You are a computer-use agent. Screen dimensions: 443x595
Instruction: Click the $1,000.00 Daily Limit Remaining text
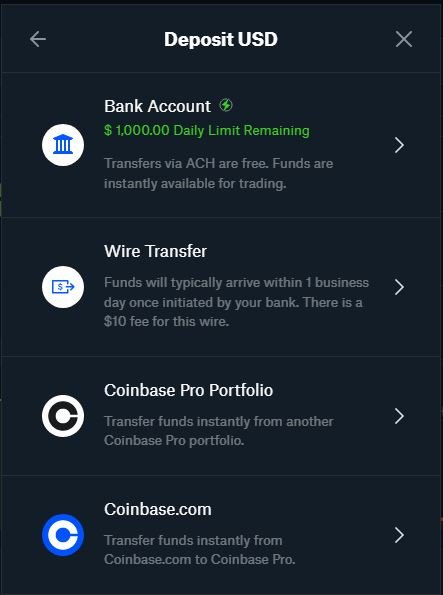pos(207,131)
